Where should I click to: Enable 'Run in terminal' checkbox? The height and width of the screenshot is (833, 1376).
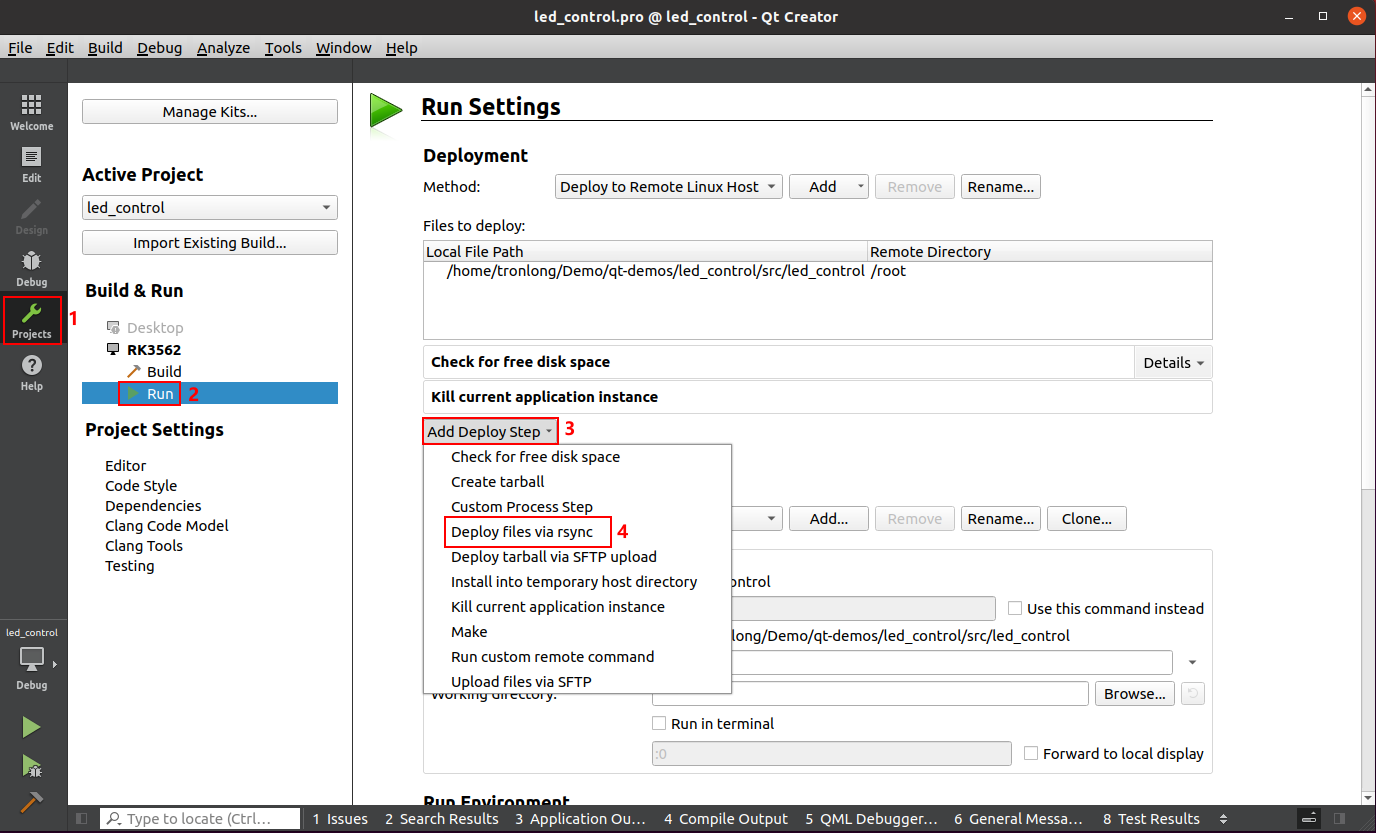[659, 723]
